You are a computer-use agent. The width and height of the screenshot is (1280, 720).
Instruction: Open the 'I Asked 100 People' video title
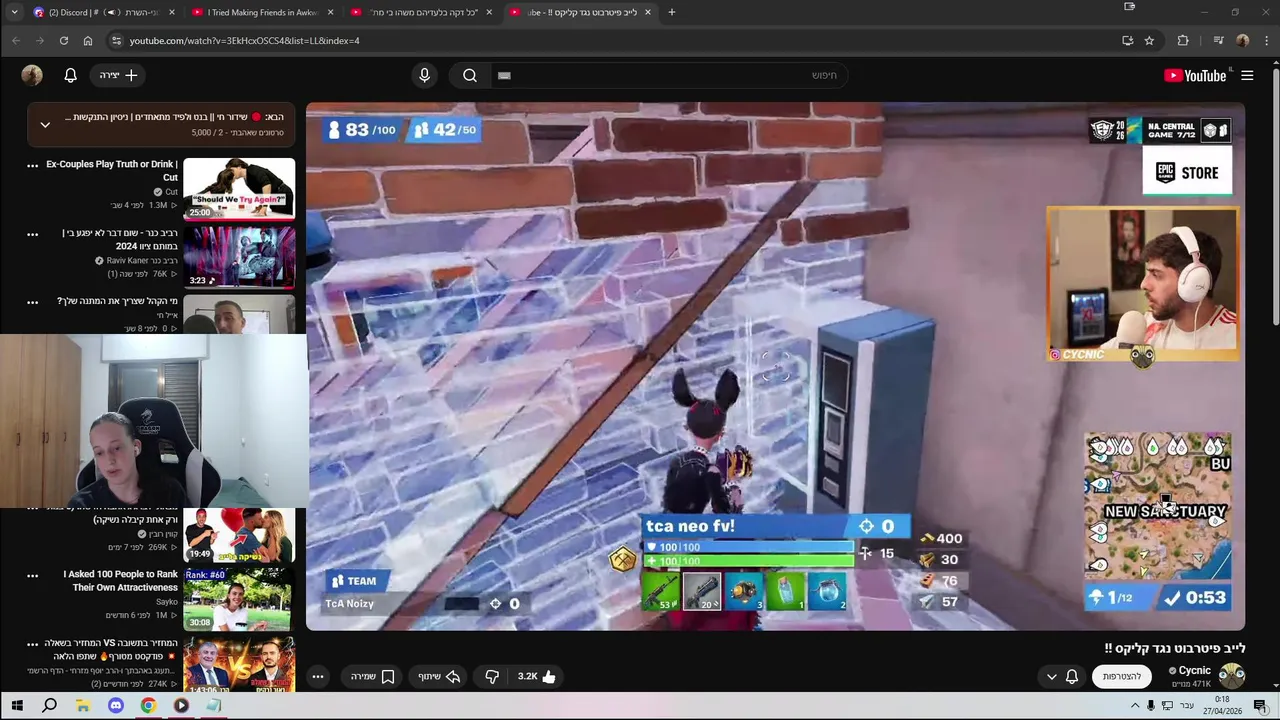(120, 580)
